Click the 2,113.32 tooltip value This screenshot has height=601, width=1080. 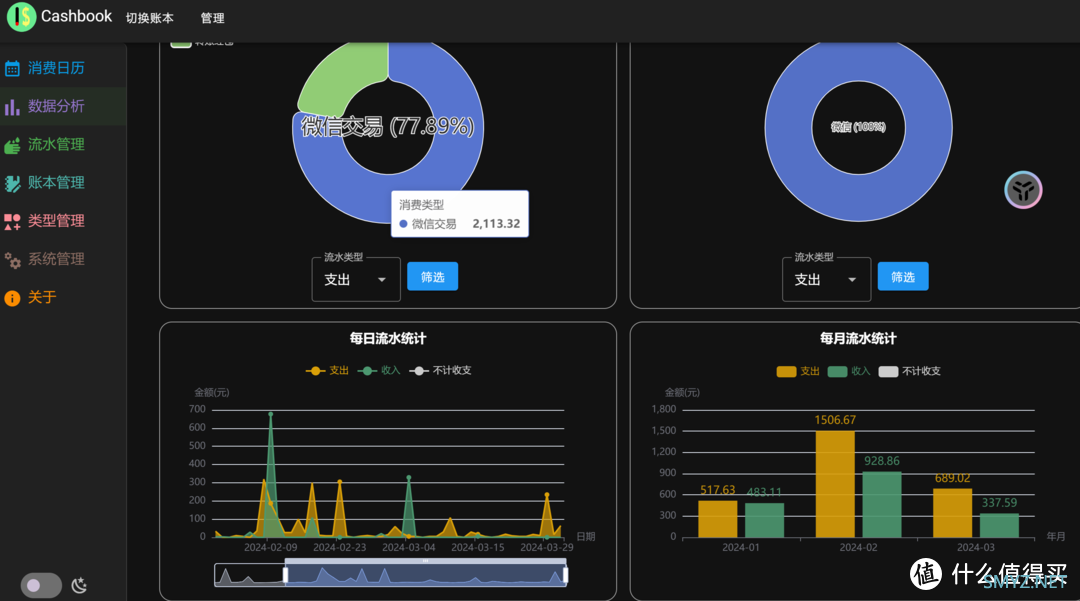point(496,224)
